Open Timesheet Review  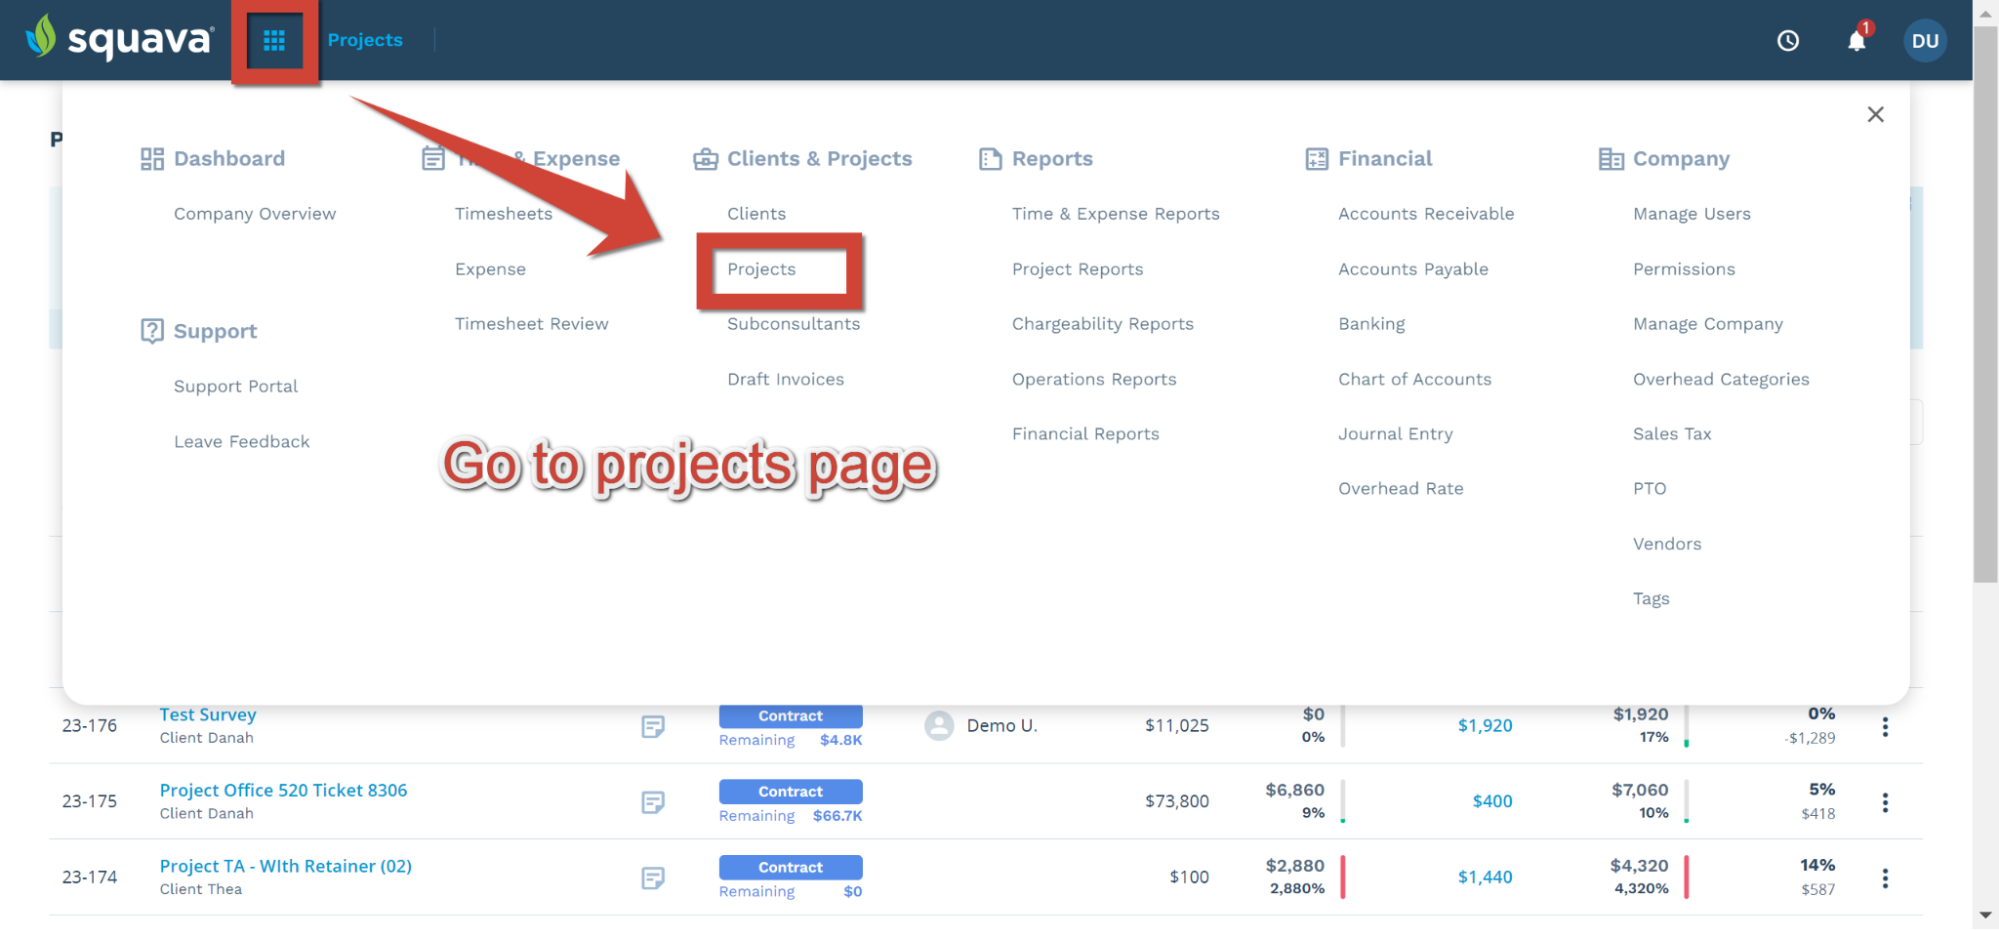531,324
